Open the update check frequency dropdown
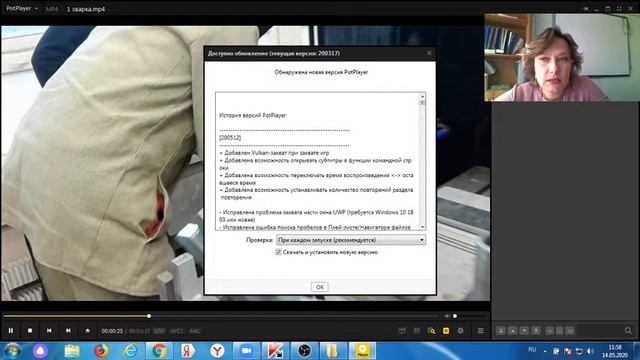 click(x=351, y=240)
